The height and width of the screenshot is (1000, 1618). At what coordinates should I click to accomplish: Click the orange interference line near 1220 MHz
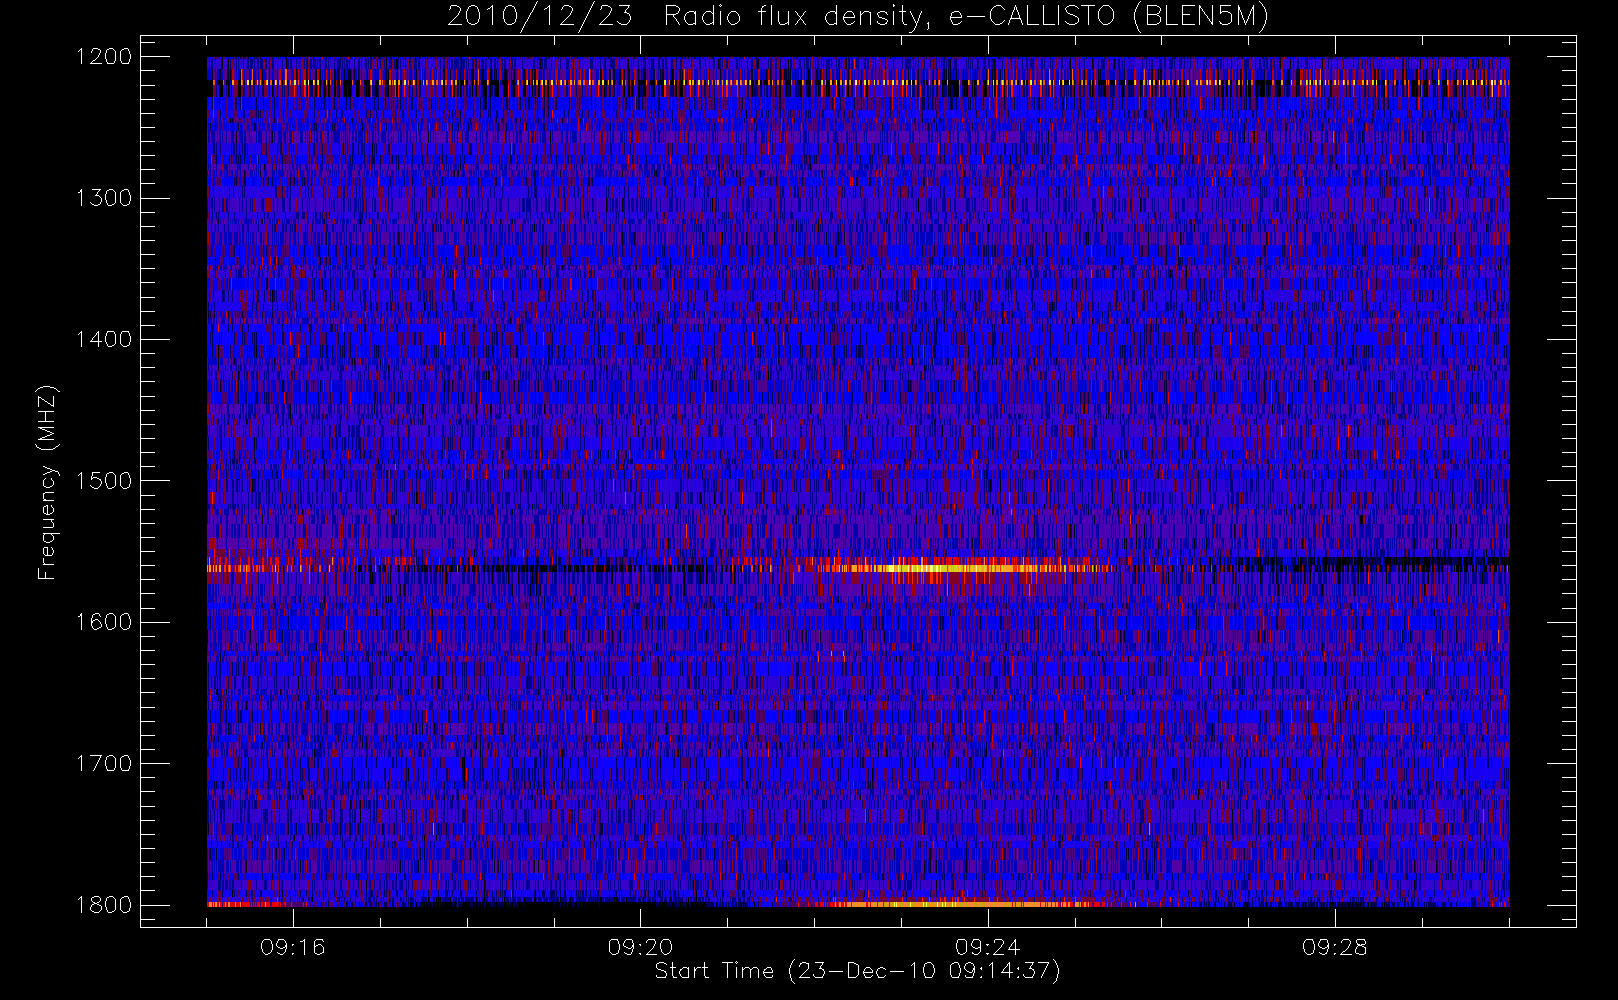click(x=858, y=83)
